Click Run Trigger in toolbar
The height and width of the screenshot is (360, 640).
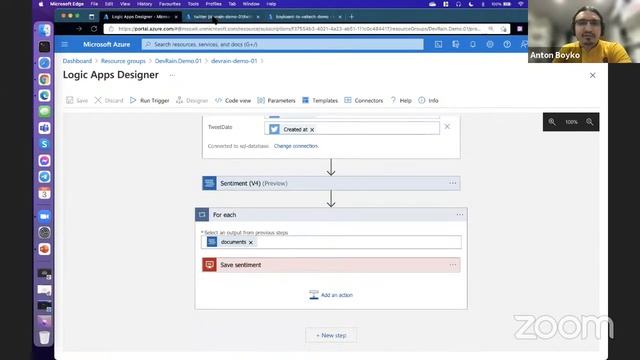coord(150,100)
